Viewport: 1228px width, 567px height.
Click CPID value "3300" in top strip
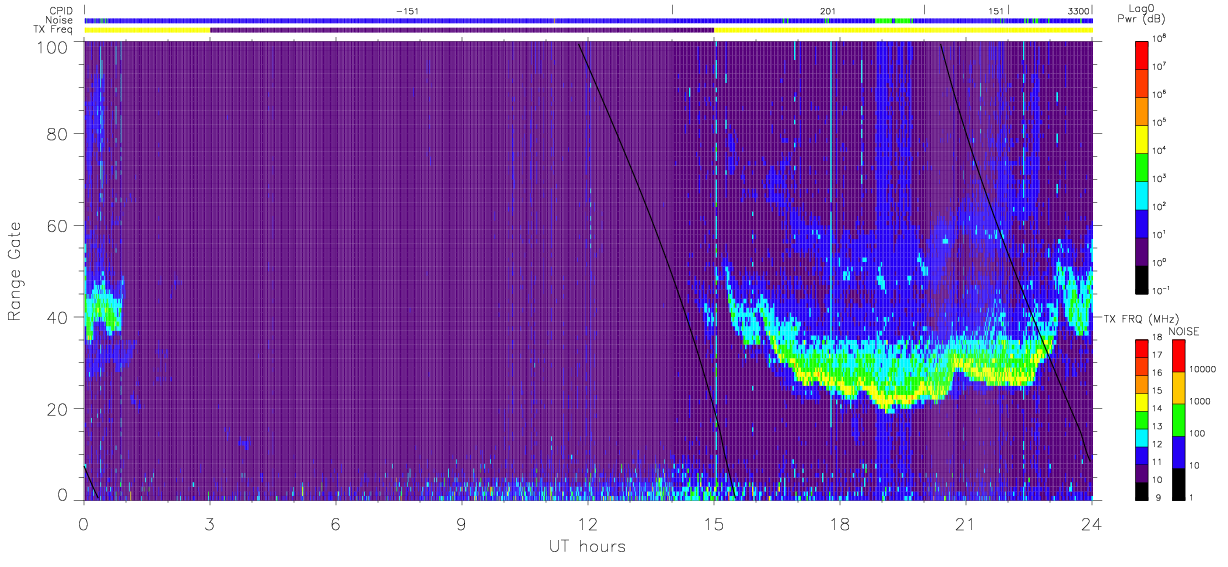pos(1078,11)
